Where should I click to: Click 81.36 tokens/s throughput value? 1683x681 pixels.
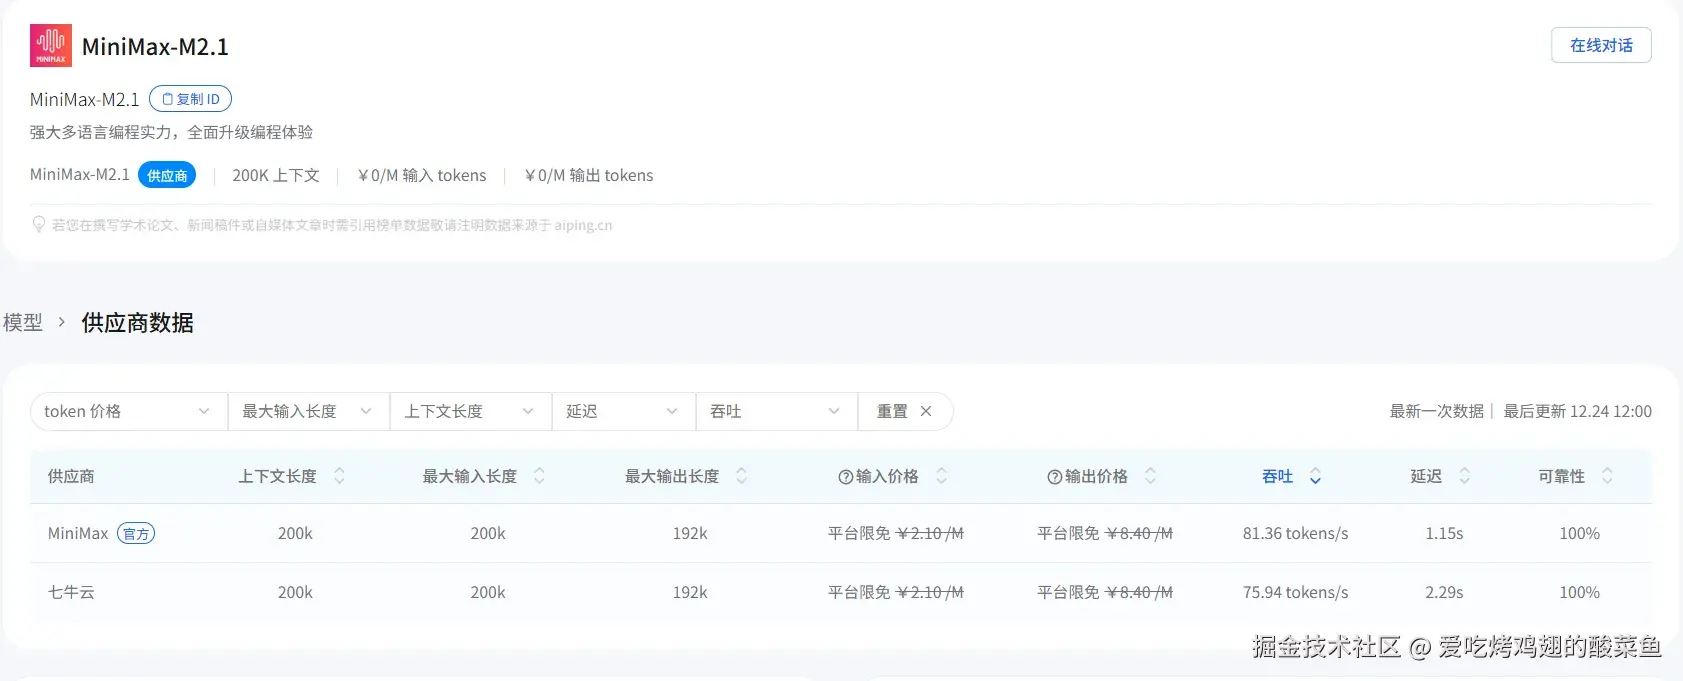click(1295, 533)
